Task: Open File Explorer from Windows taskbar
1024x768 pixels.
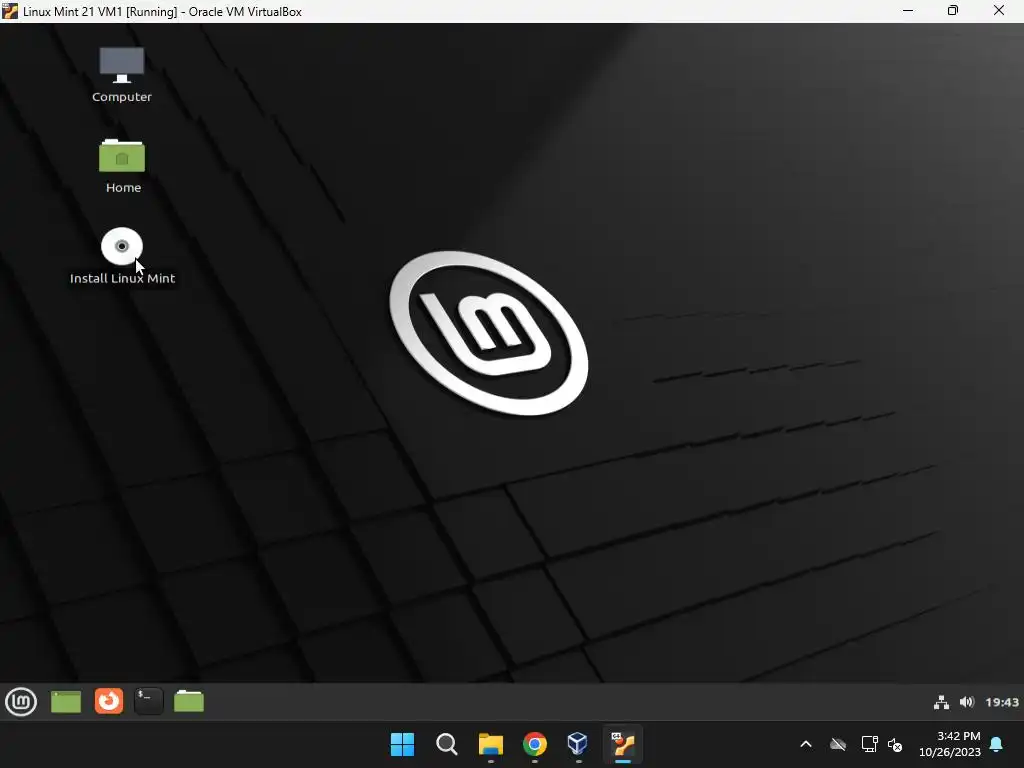Action: pyautogui.click(x=490, y=744)
